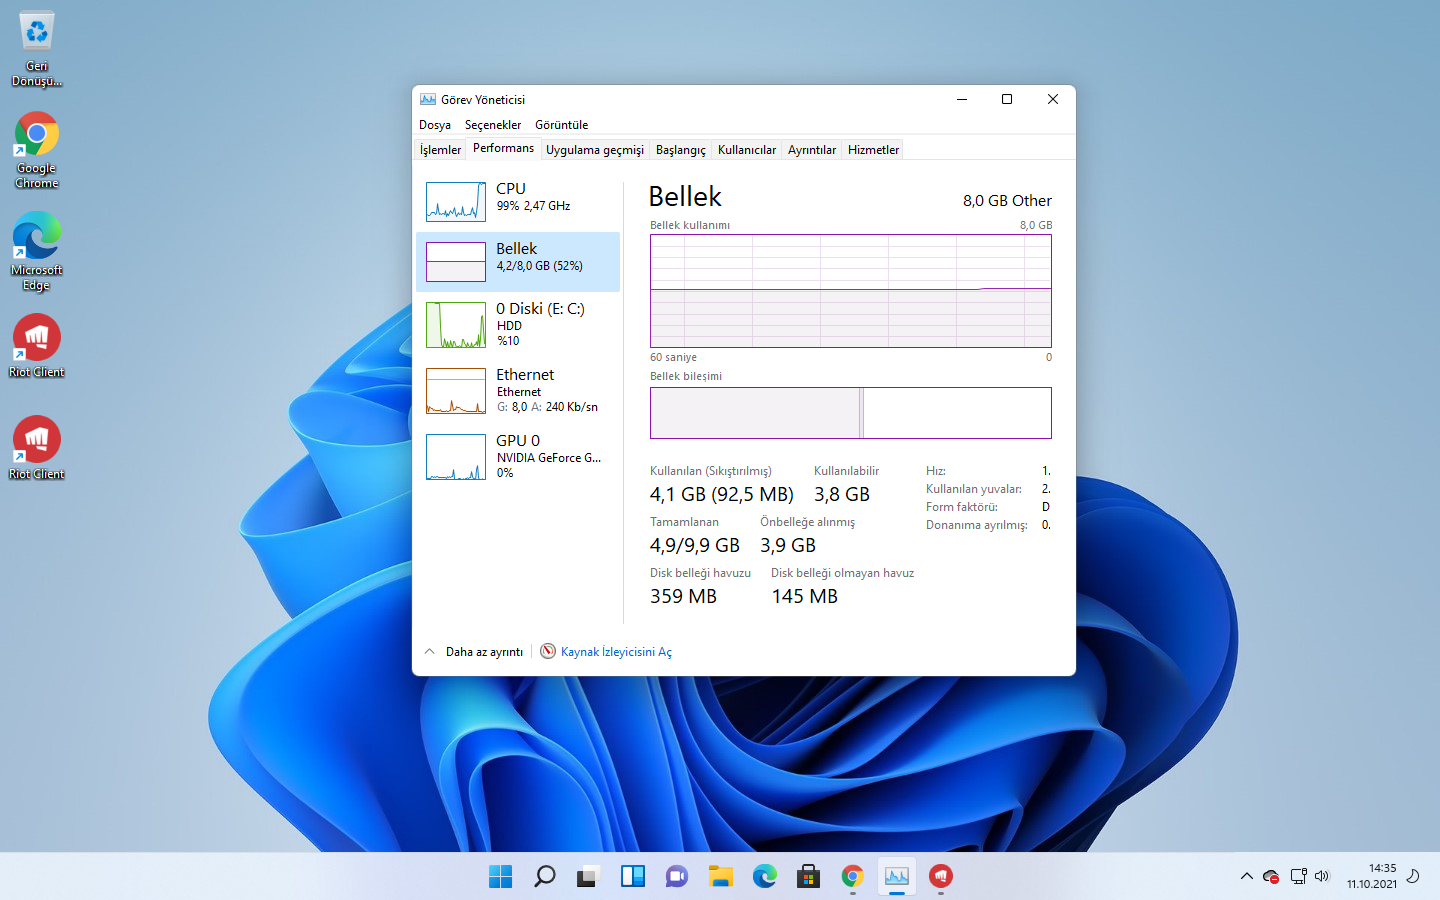
Task: Click the large Bellek heading
Action: 685,197
